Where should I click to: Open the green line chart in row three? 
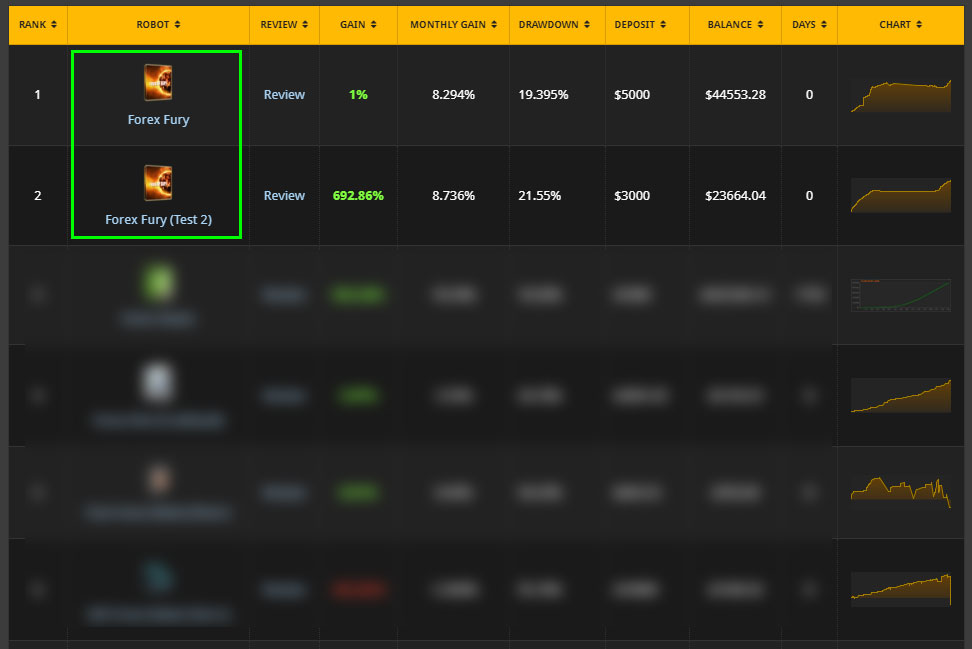[900, 296]
